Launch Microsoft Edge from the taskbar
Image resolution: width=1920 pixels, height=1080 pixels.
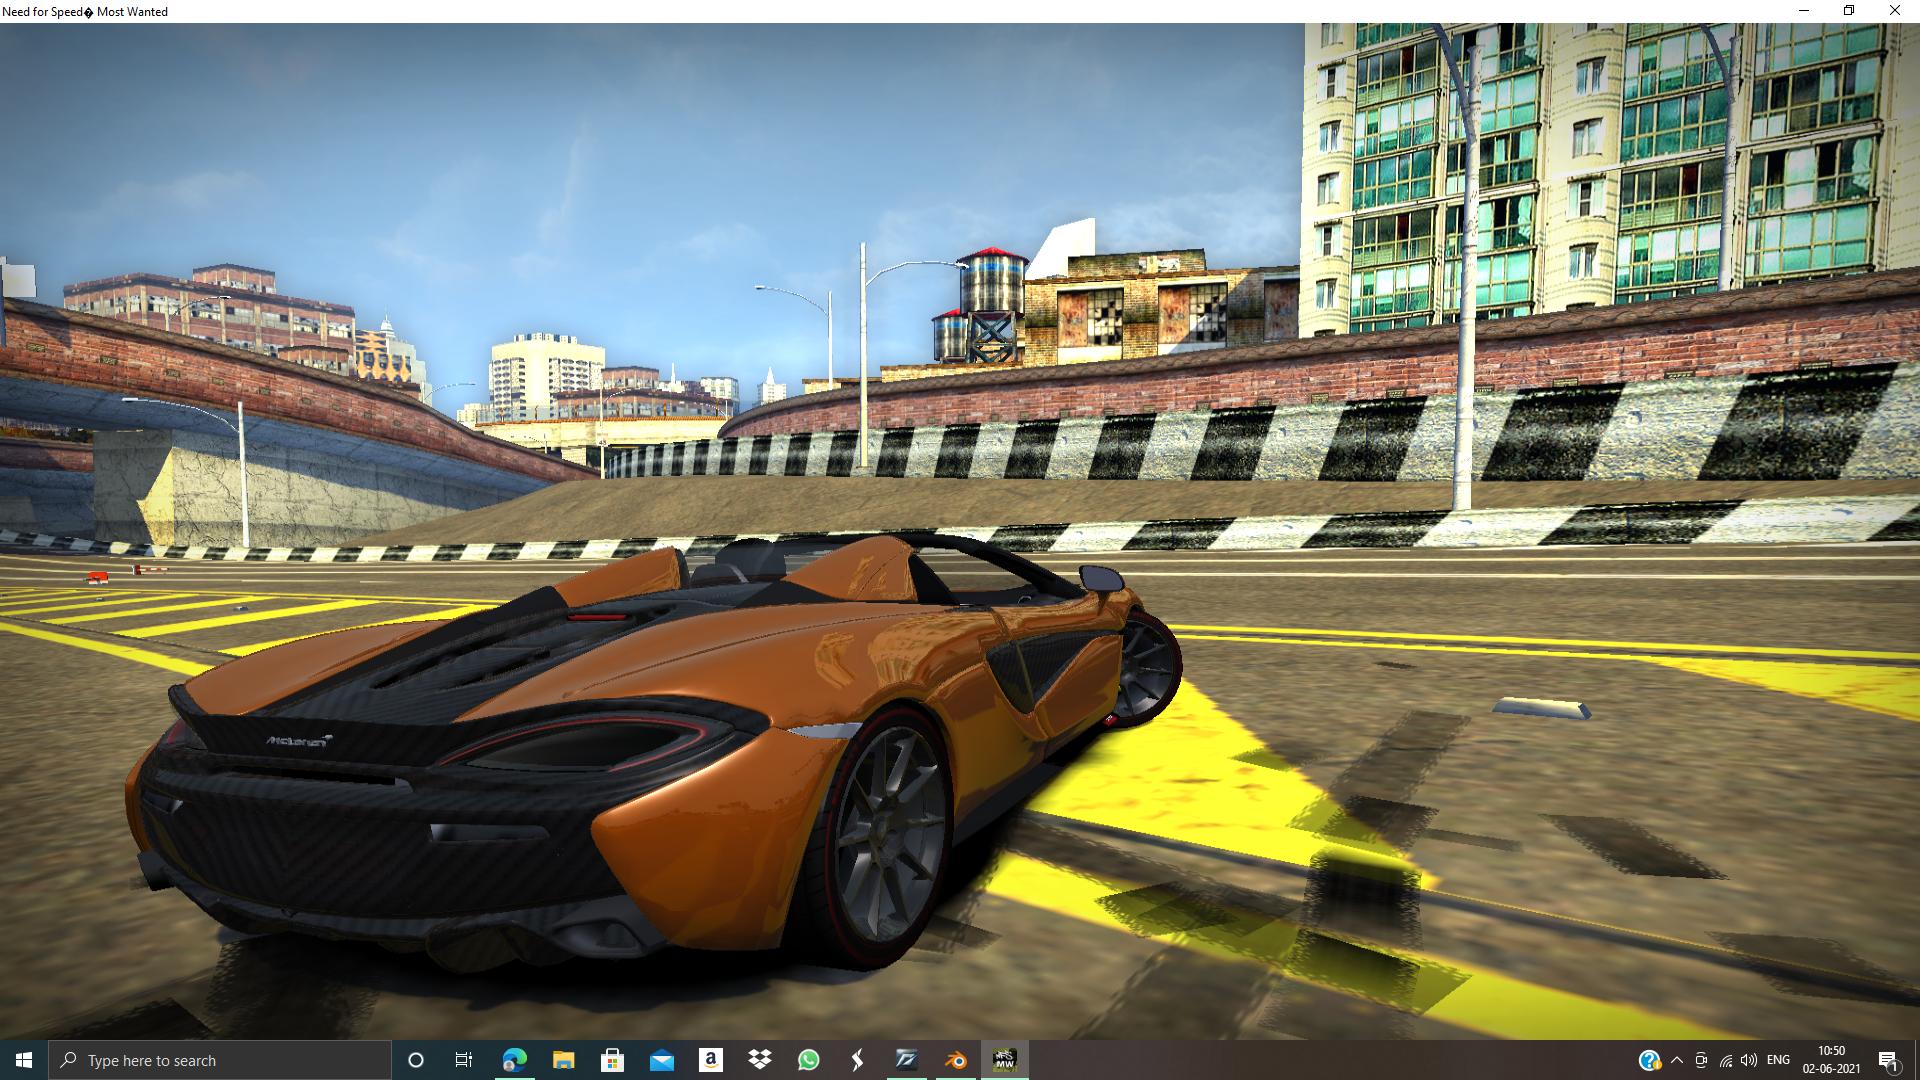(x=514, y=1060)
